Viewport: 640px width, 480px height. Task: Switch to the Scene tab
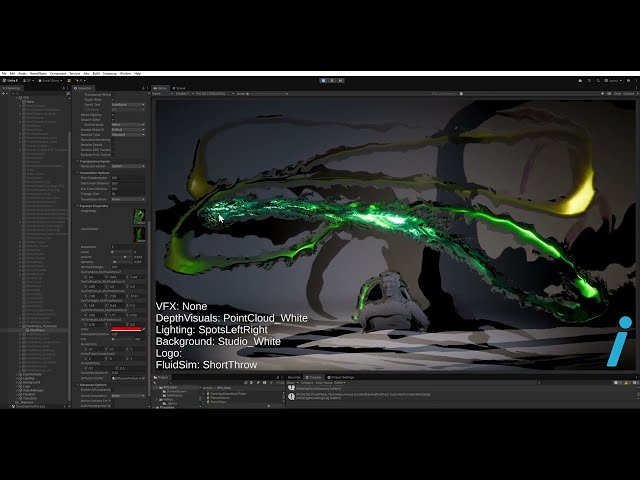pyautogui.click(x=179, y=88)
